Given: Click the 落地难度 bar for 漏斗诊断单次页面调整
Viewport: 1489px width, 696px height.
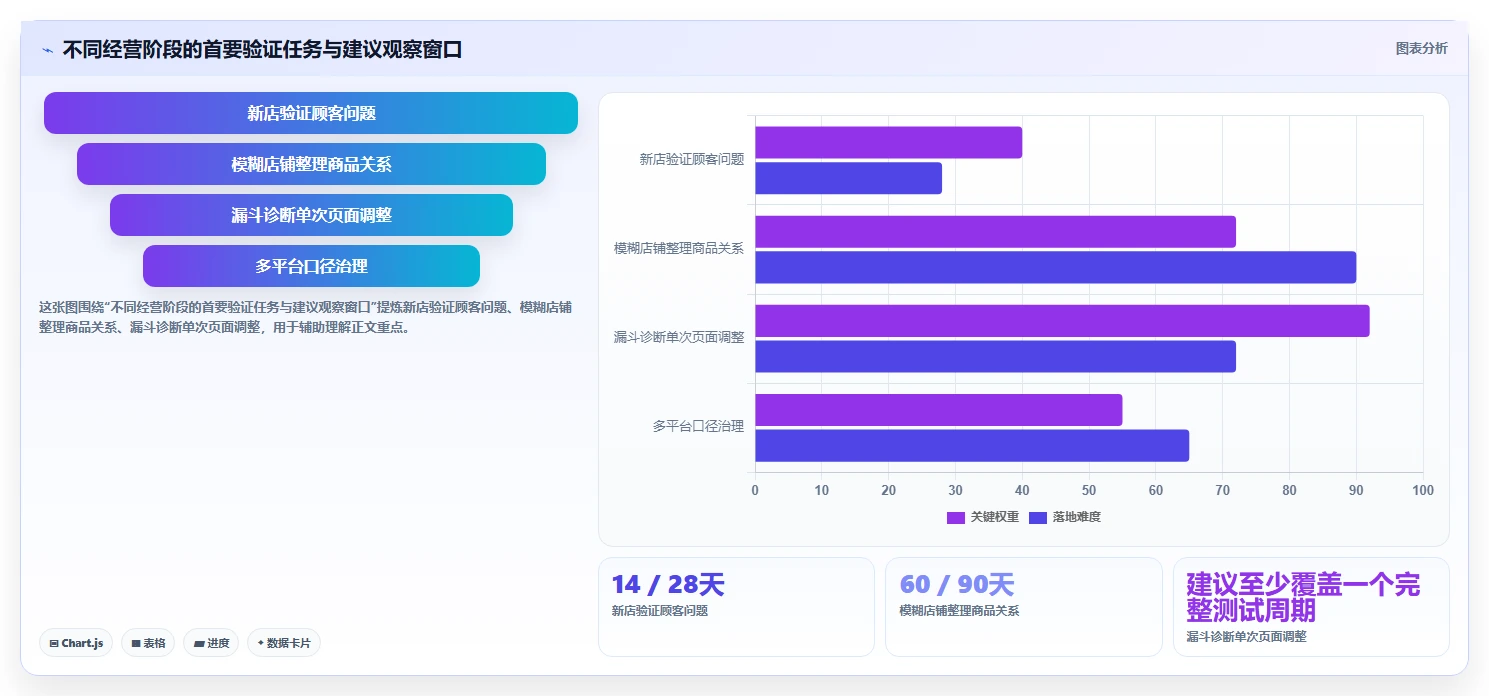Looking at the screenshot, I should click(x=995, y=356).
